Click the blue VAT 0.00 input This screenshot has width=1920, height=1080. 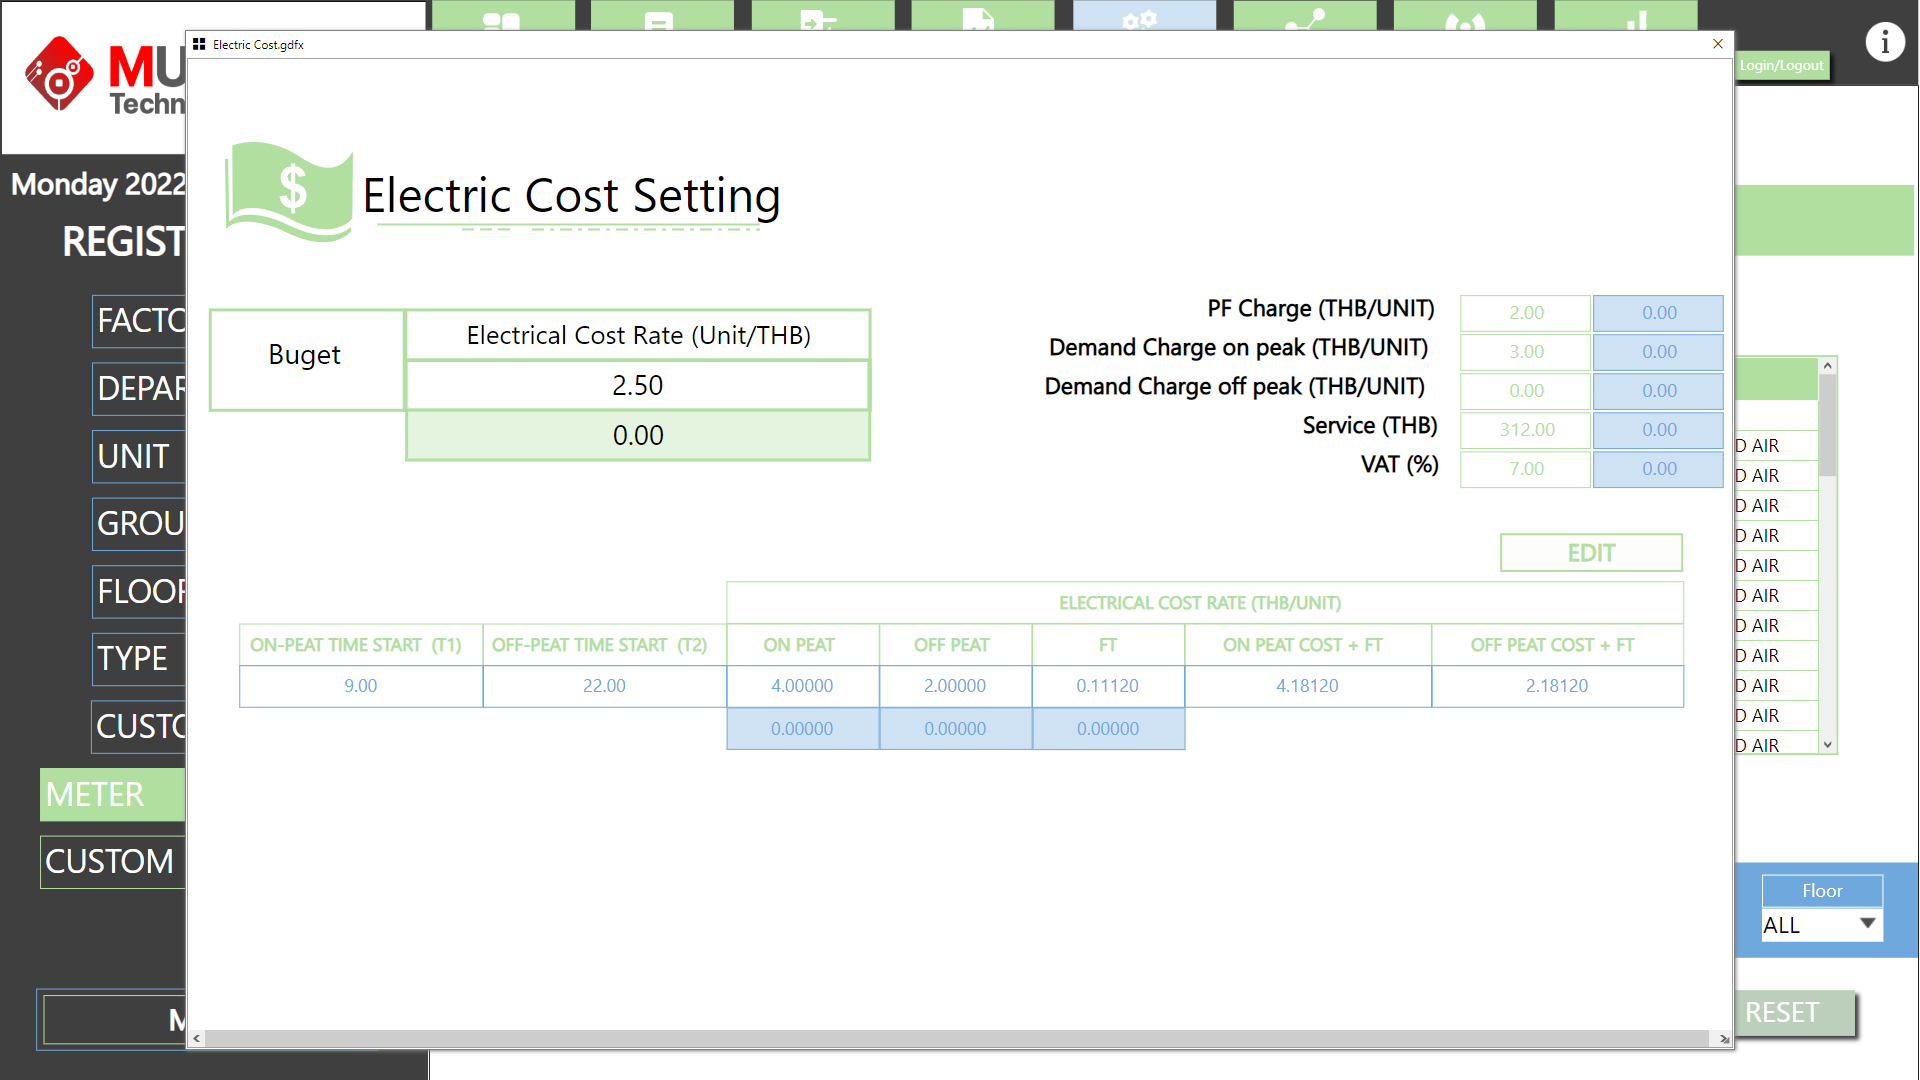click(x=1658, y=469)
